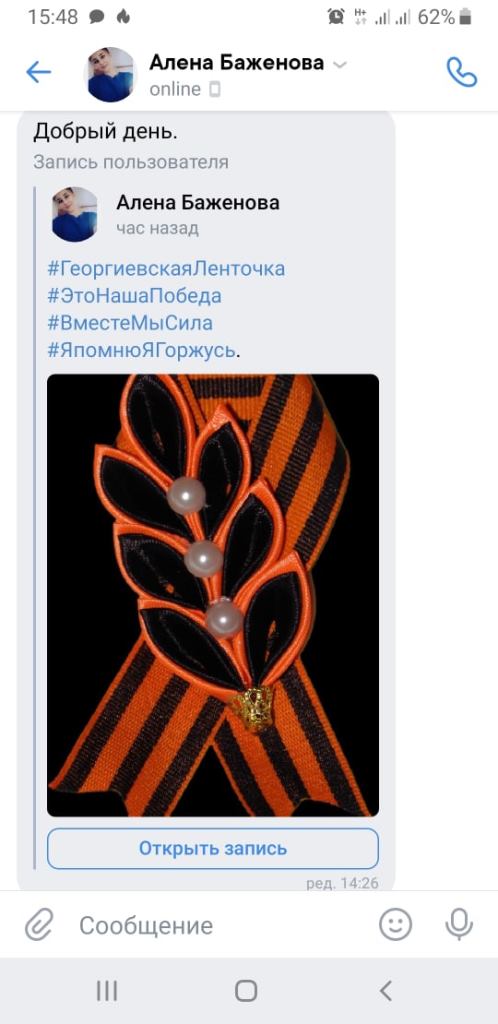Viewport: 498px width, 1024px height.
Task: Open the #ГеоргиевскаяЛенточка hashtag
Action: pyautogui.click(x=166, y=268)
